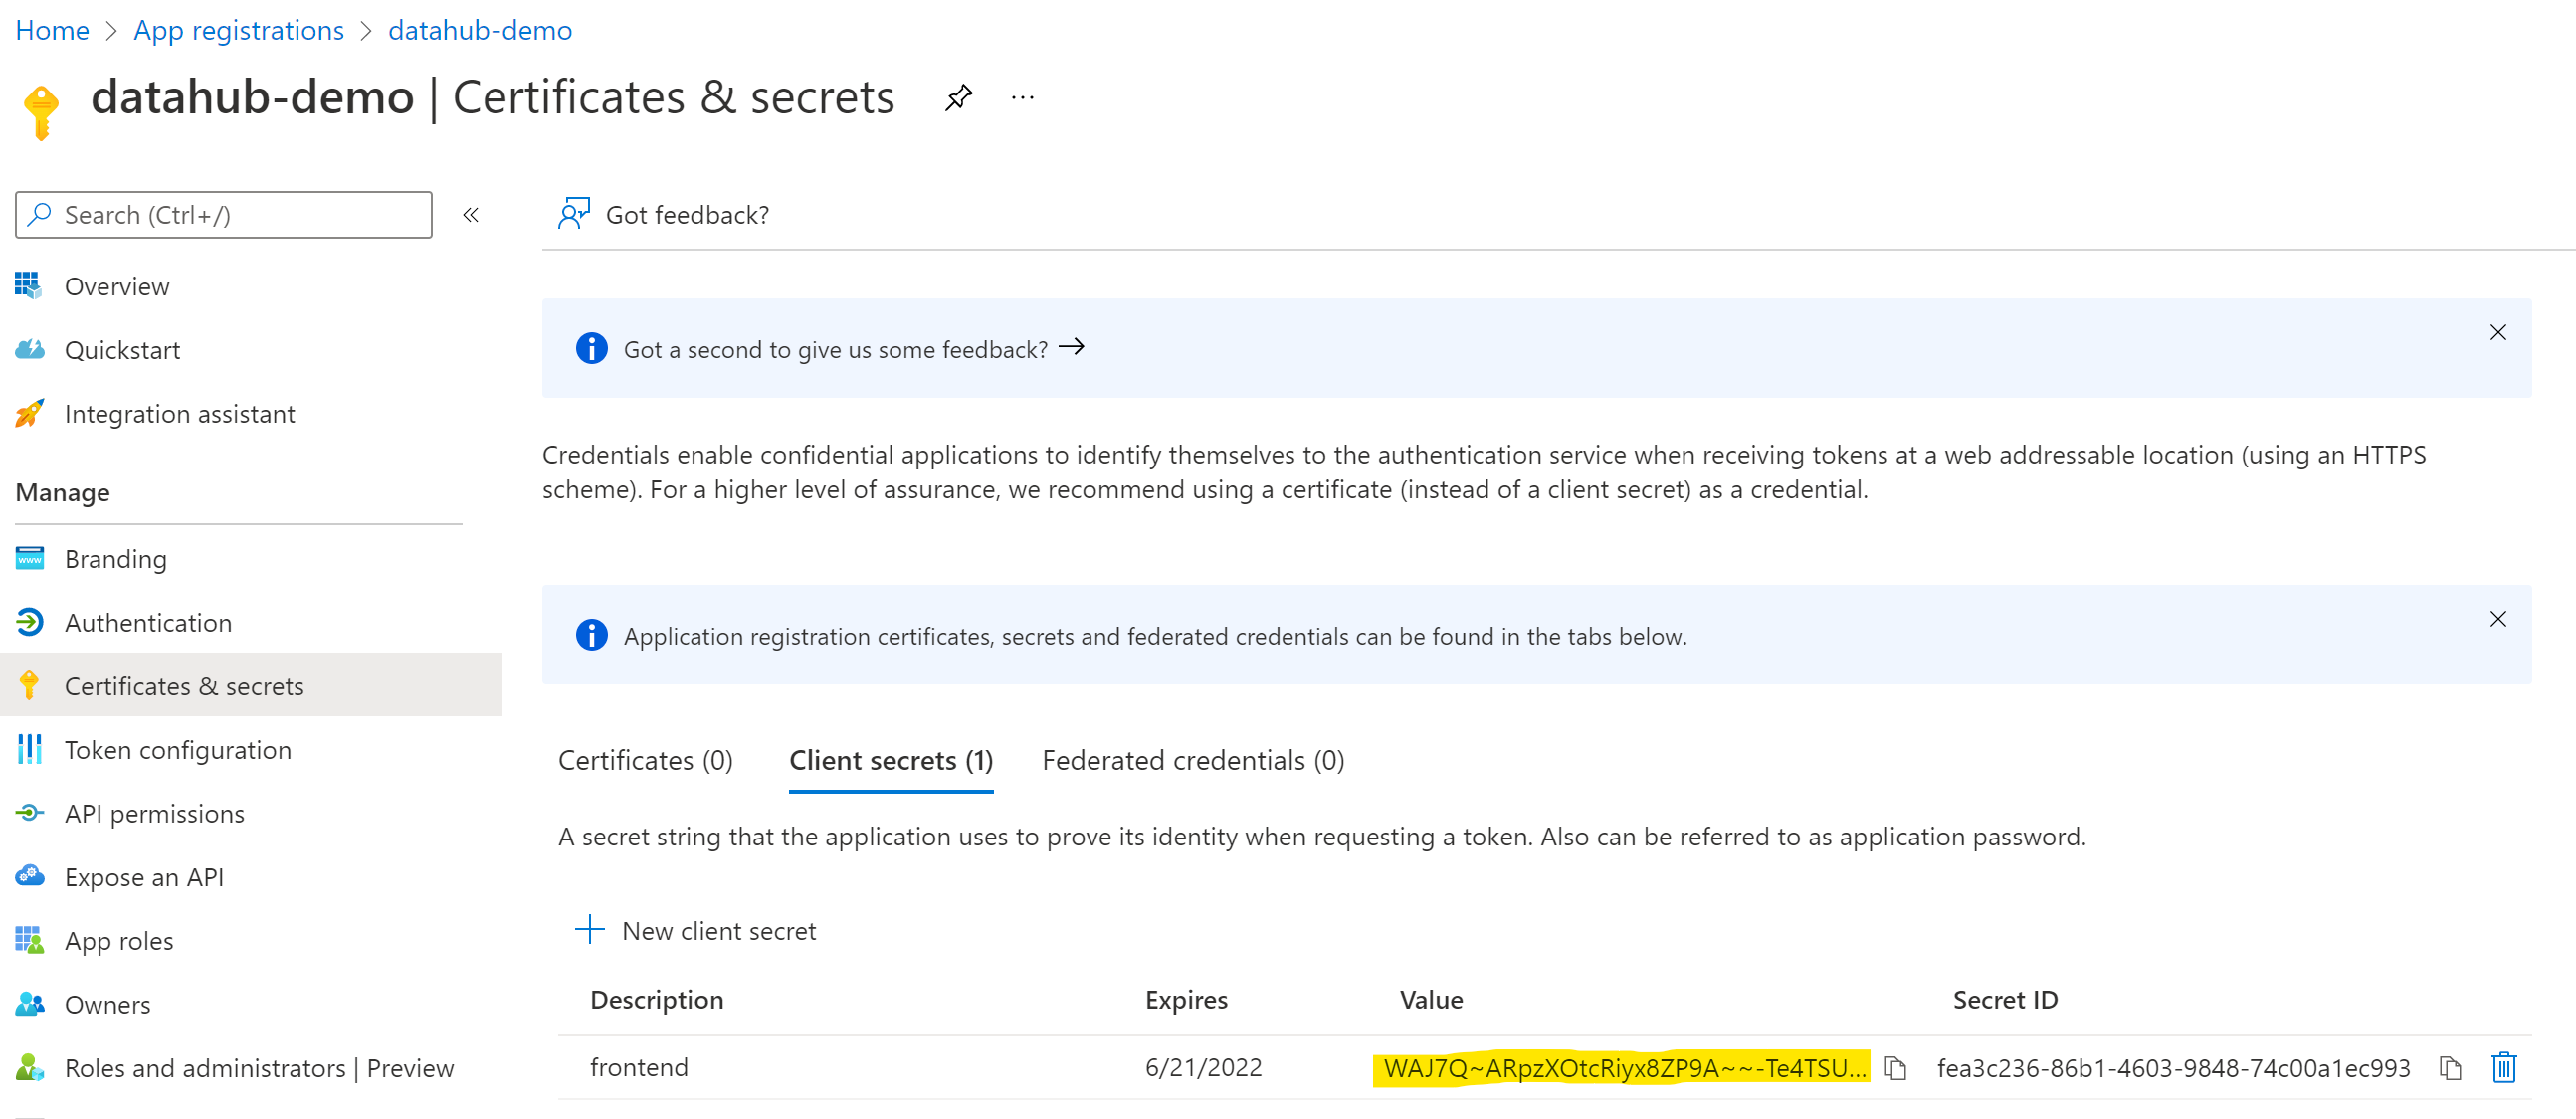Screen dimensions: 2576x1119
Task: Open the Quickstart section
Action: click(x=122, y=349)
